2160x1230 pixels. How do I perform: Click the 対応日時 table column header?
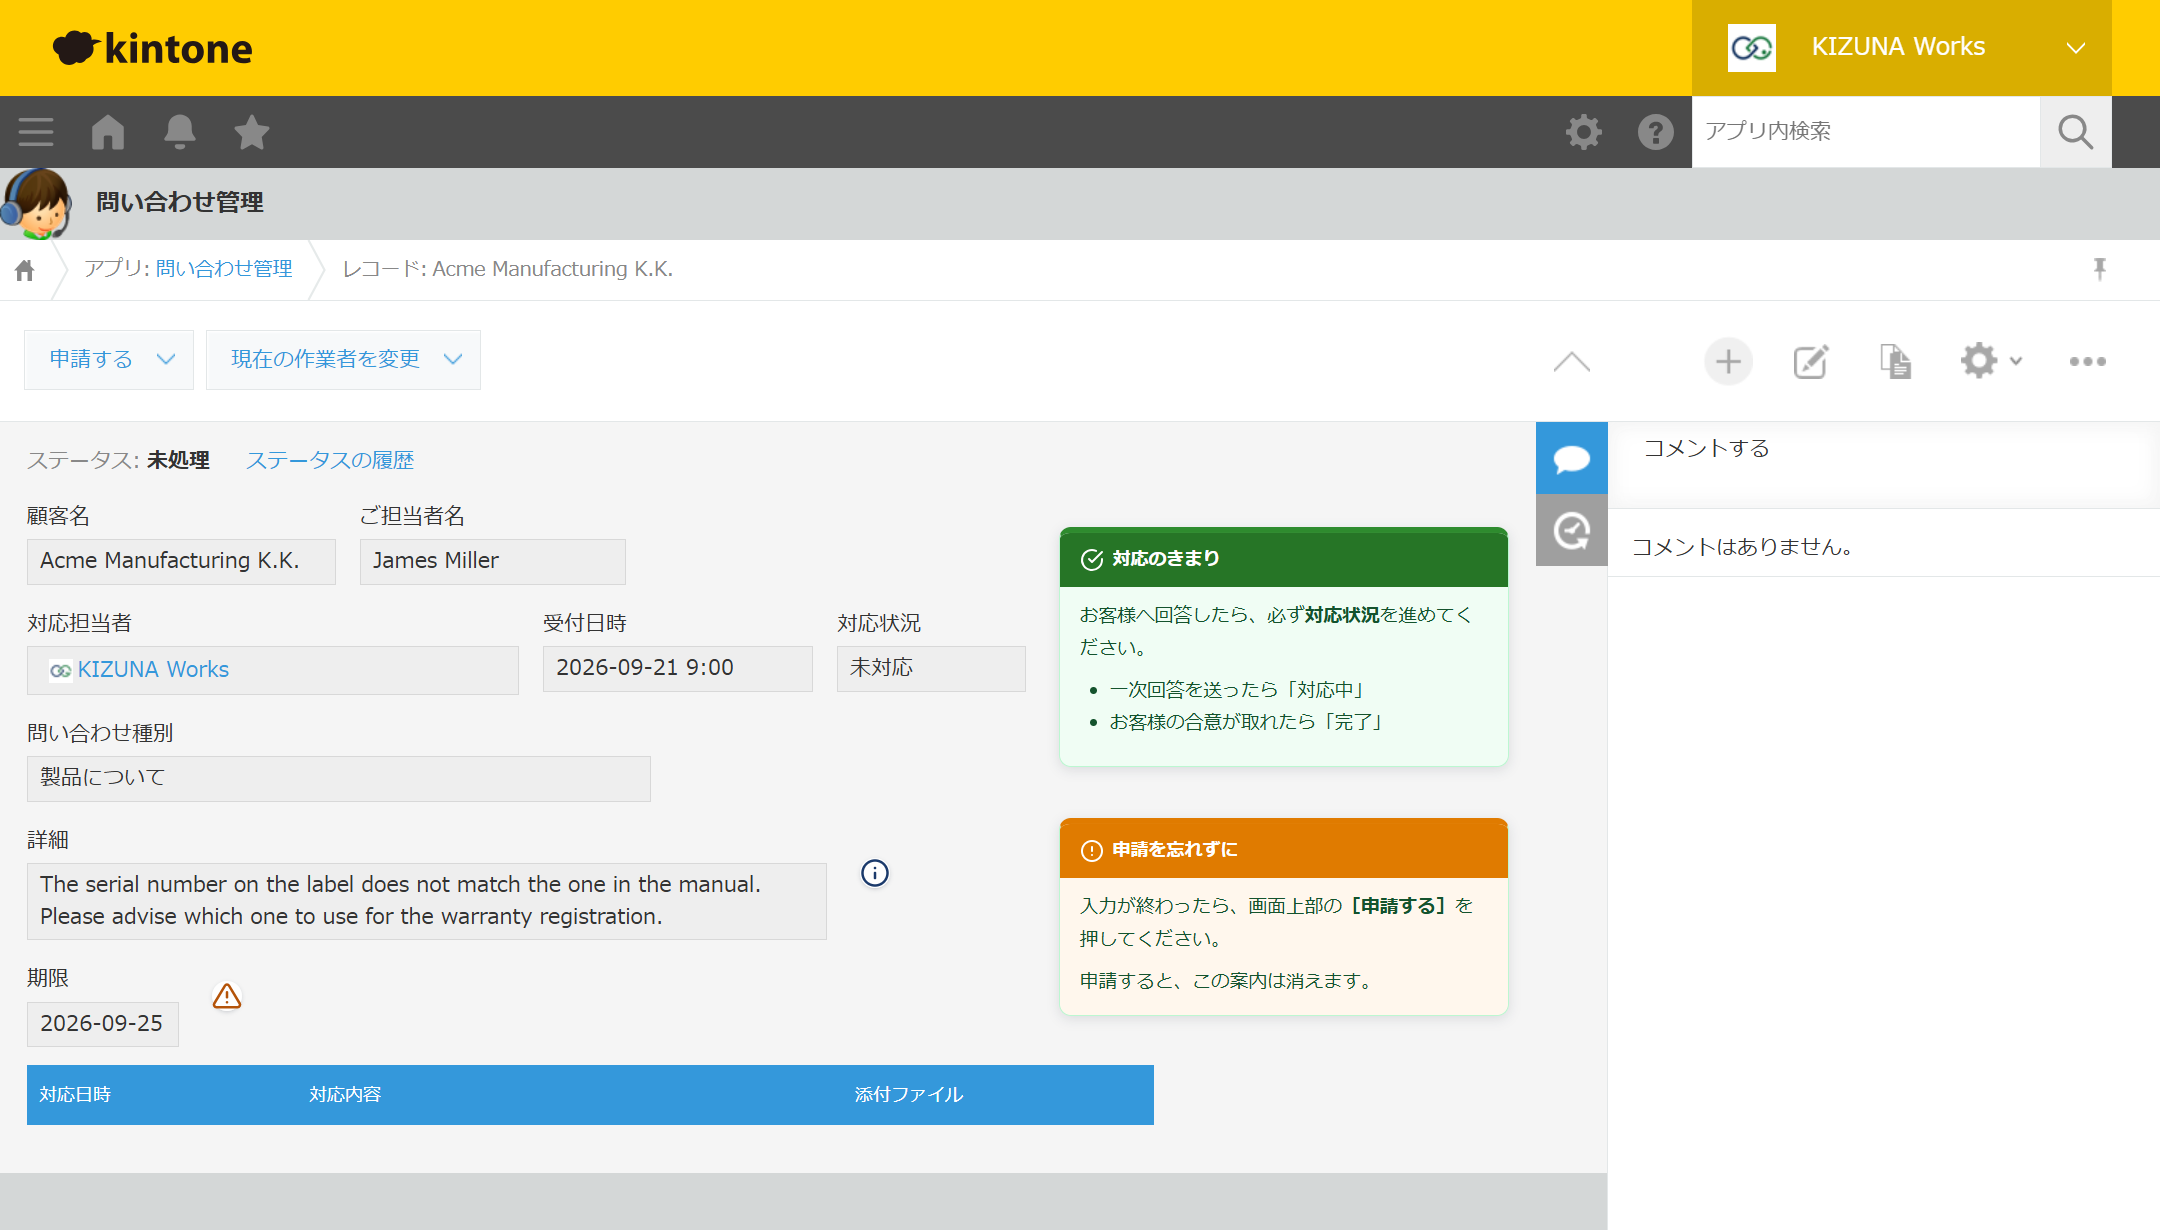75,1095
